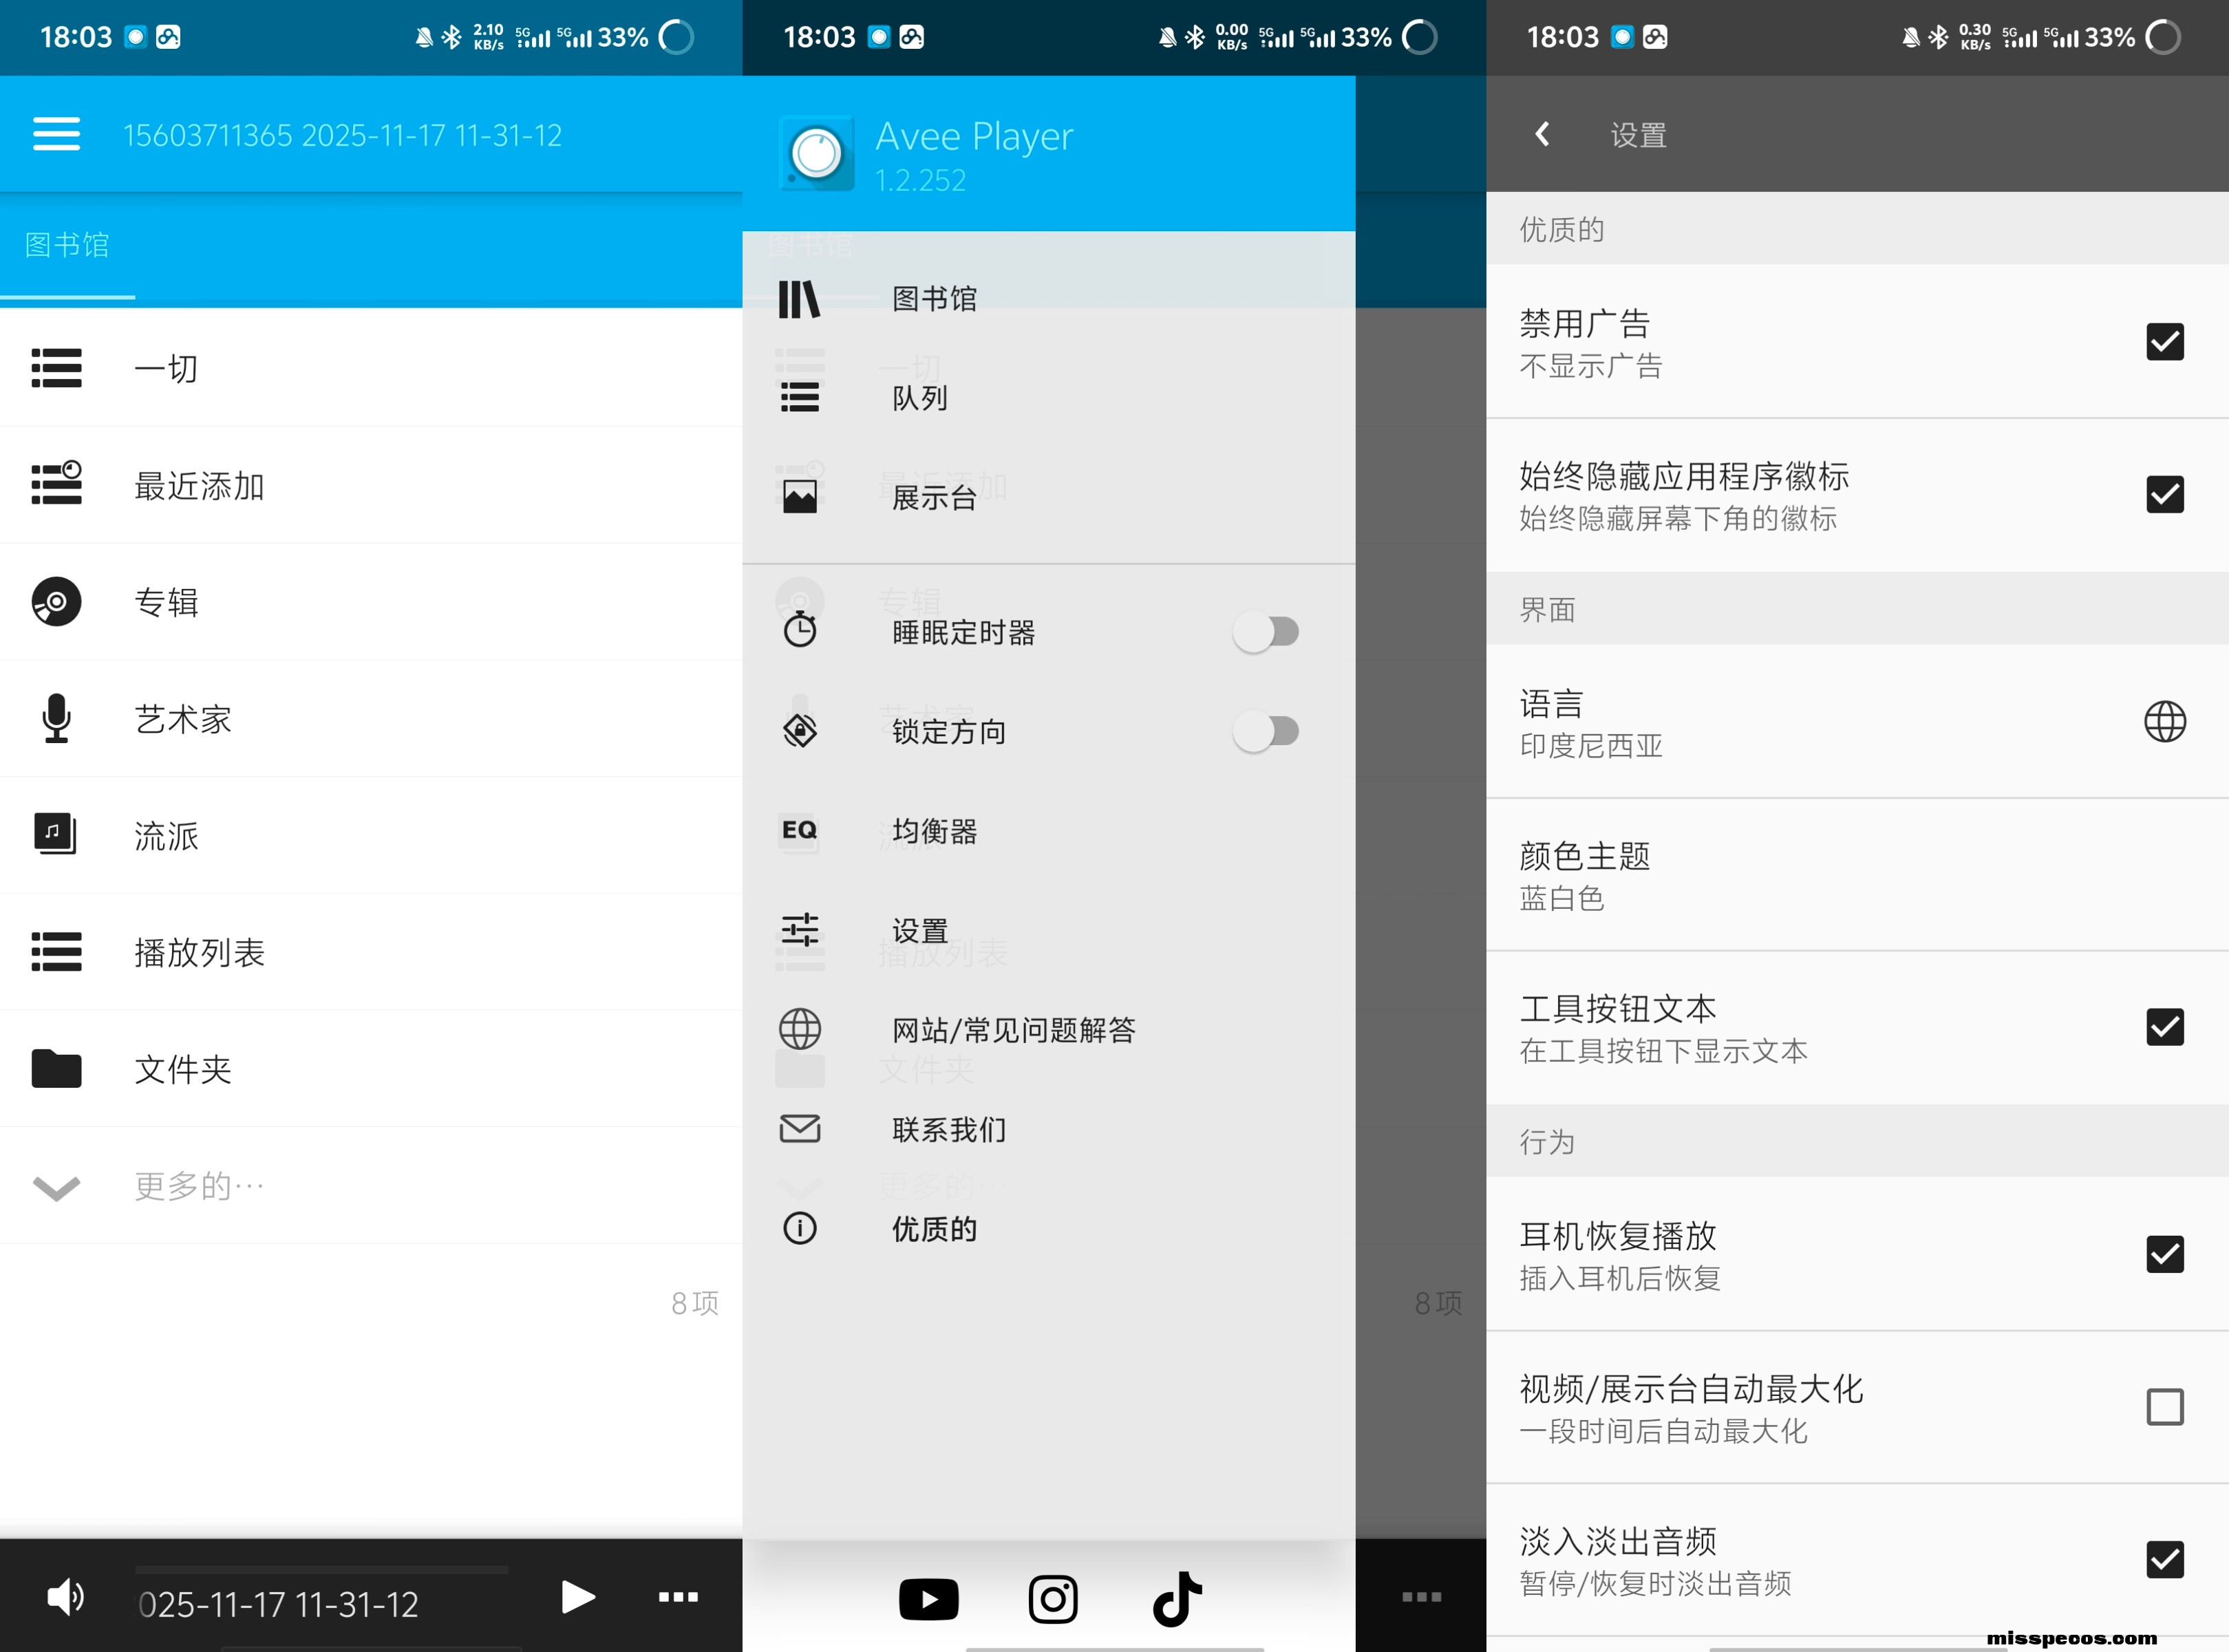Go back using the settings back arrow
This screenshot has height=1652, width=2229.
point(1542,134)
